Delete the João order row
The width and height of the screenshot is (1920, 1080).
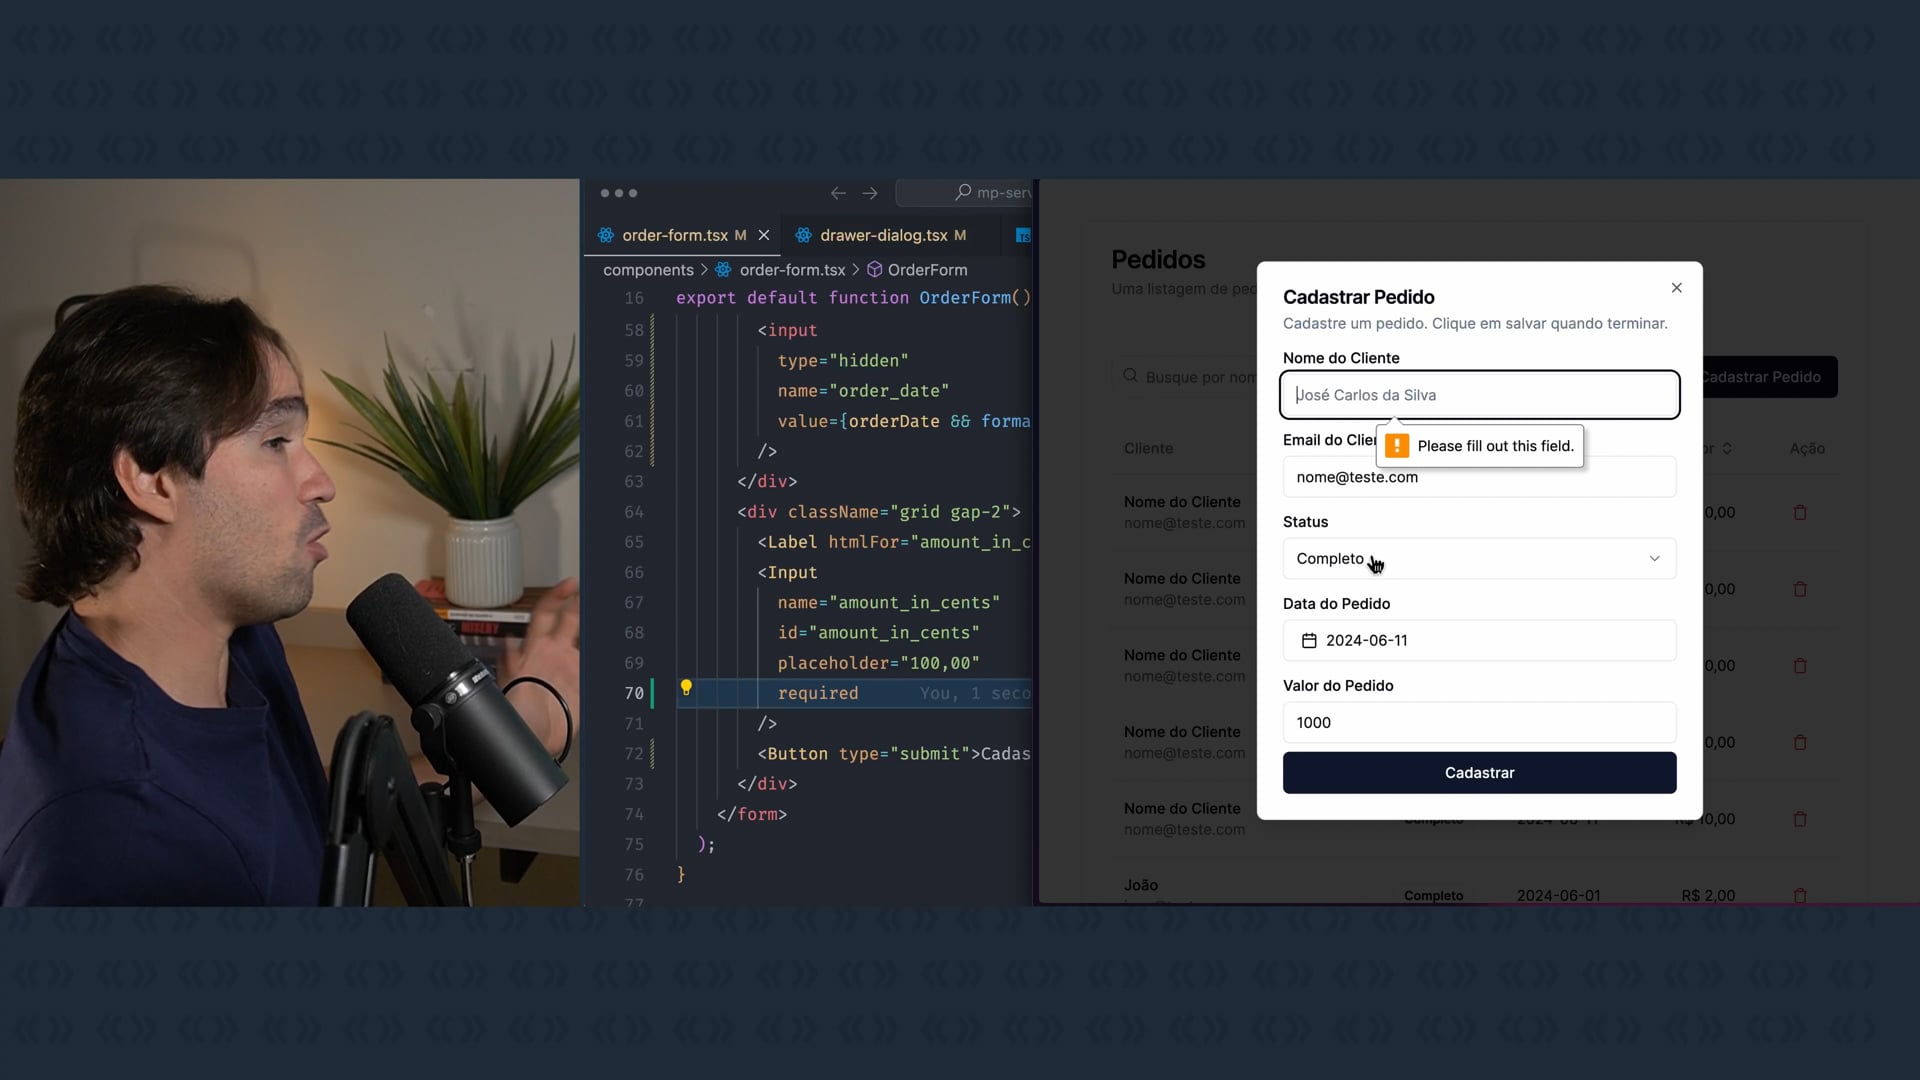(x=1800, y=895)
